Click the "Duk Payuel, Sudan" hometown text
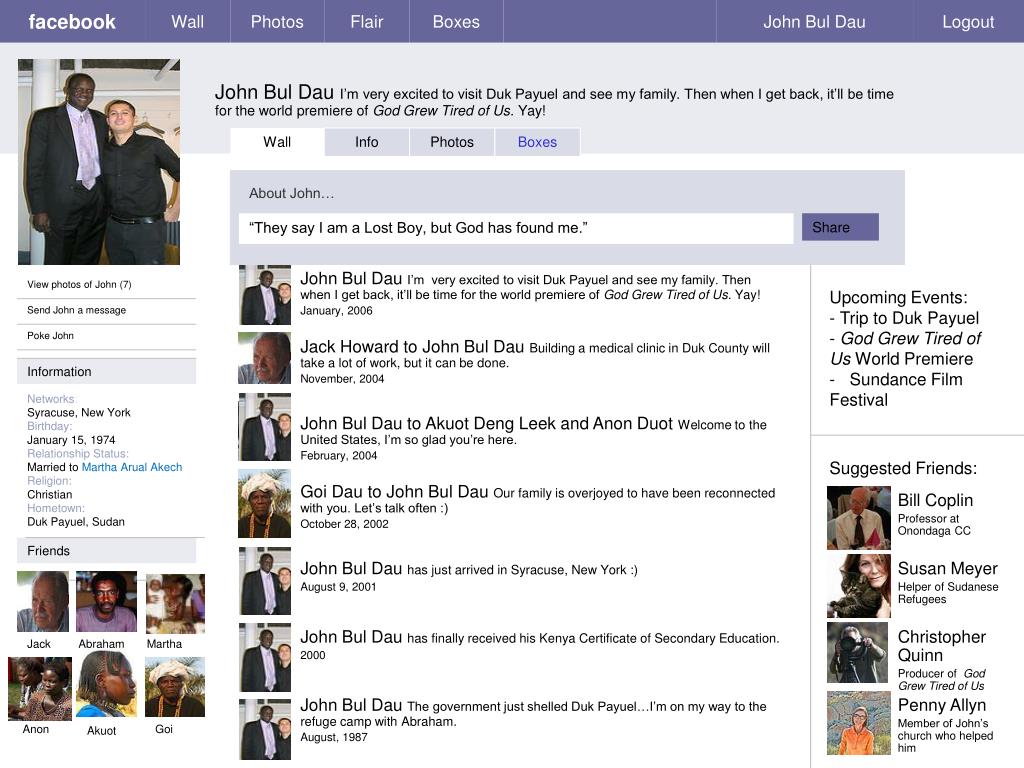 coord(76,522)
